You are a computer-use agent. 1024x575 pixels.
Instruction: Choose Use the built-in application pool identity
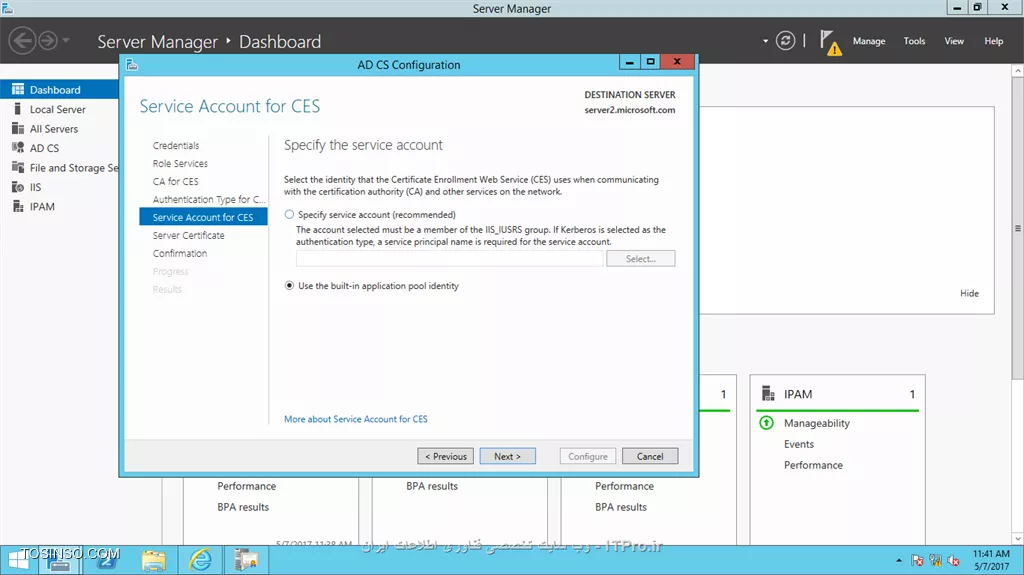(x=289, y=286)
